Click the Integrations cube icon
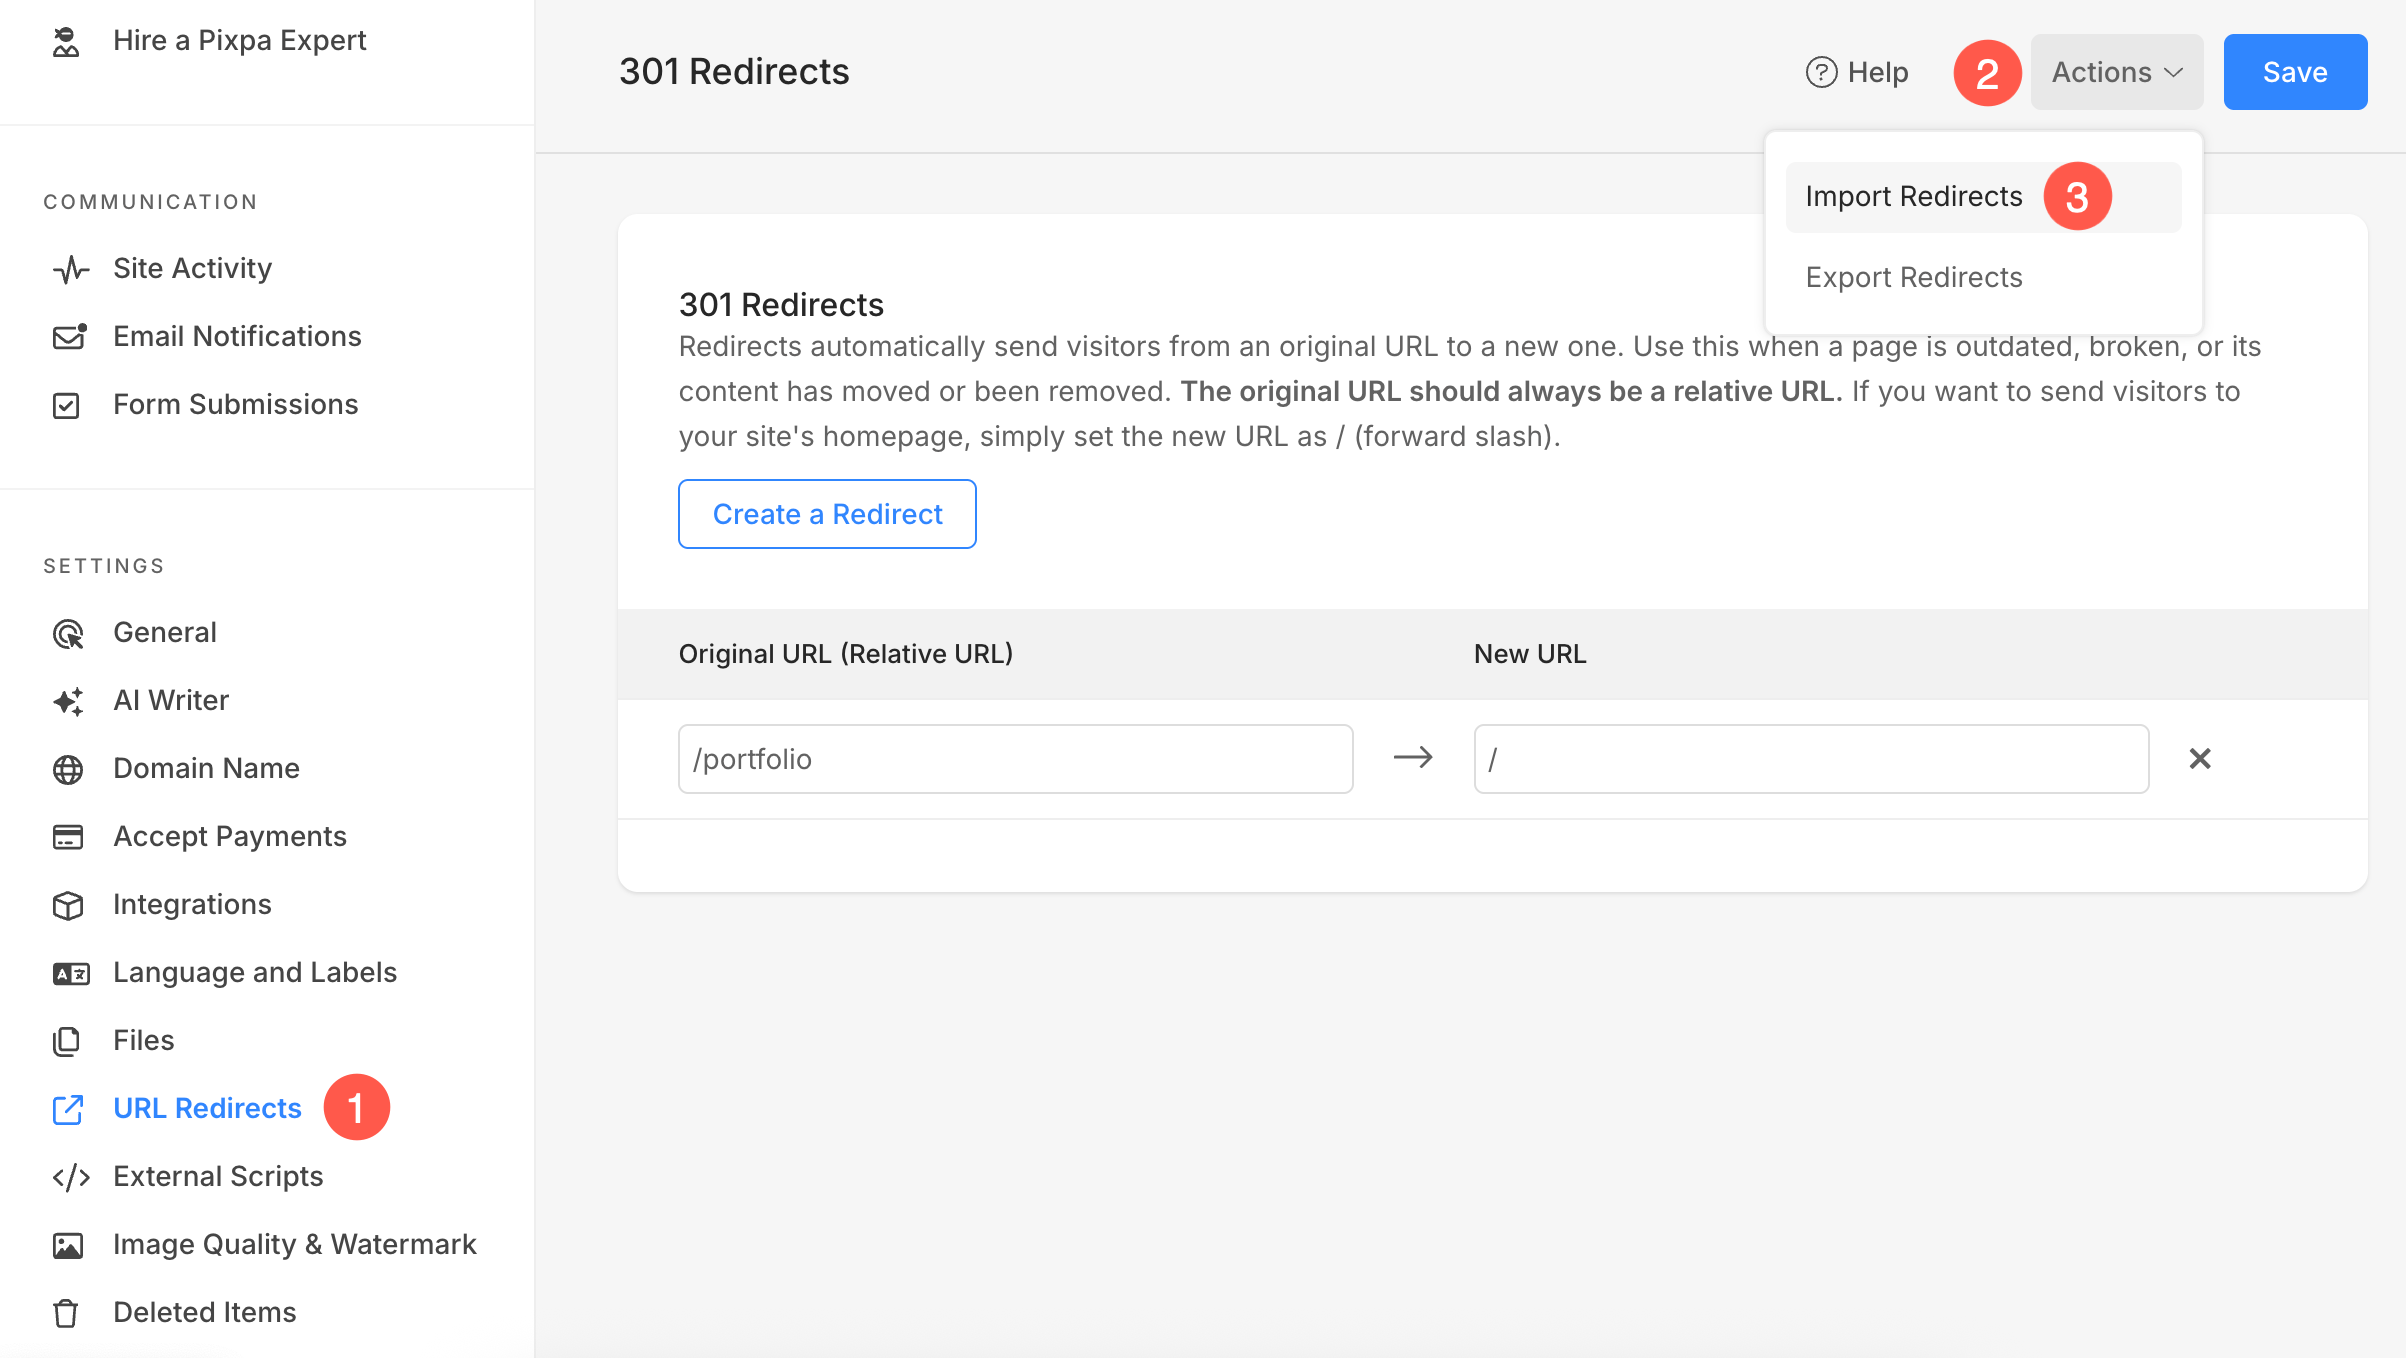This screenshot has width=2406, height=1358. tap(68, 905)
